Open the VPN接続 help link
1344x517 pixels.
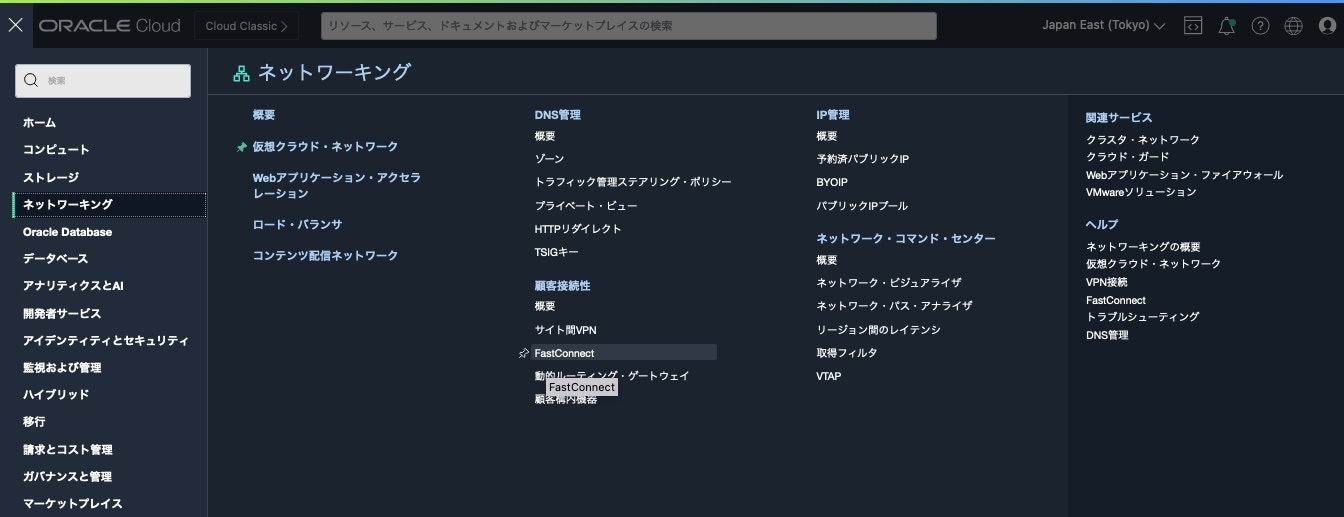(x=1106, y=283)
